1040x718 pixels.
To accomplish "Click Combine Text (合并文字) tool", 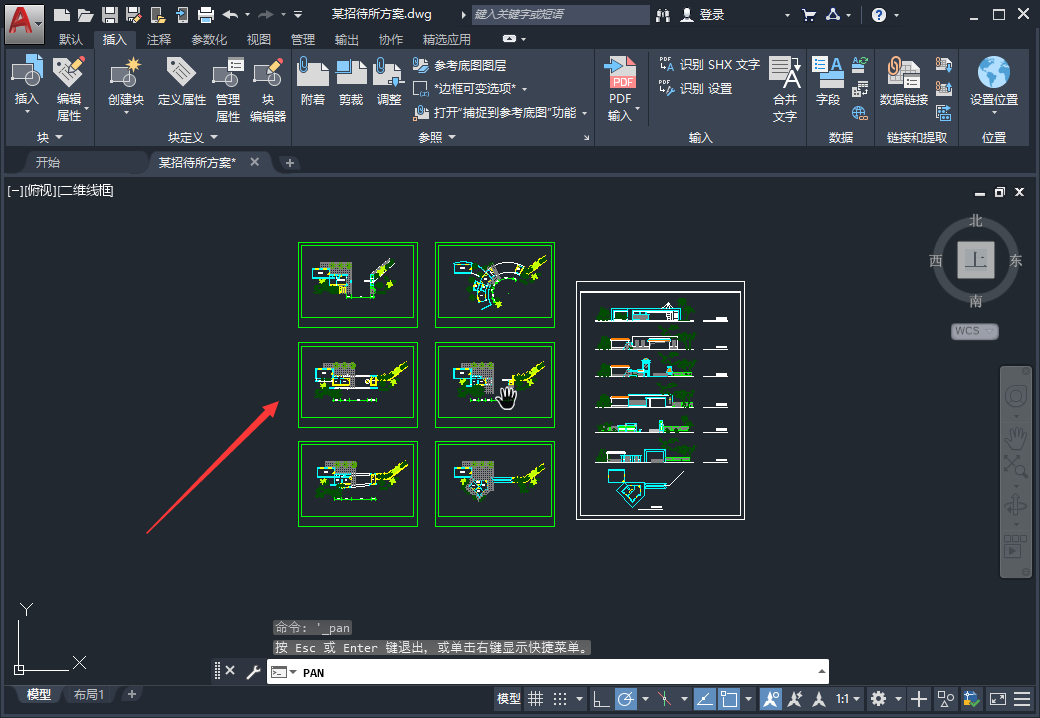I will pos(785,89).
